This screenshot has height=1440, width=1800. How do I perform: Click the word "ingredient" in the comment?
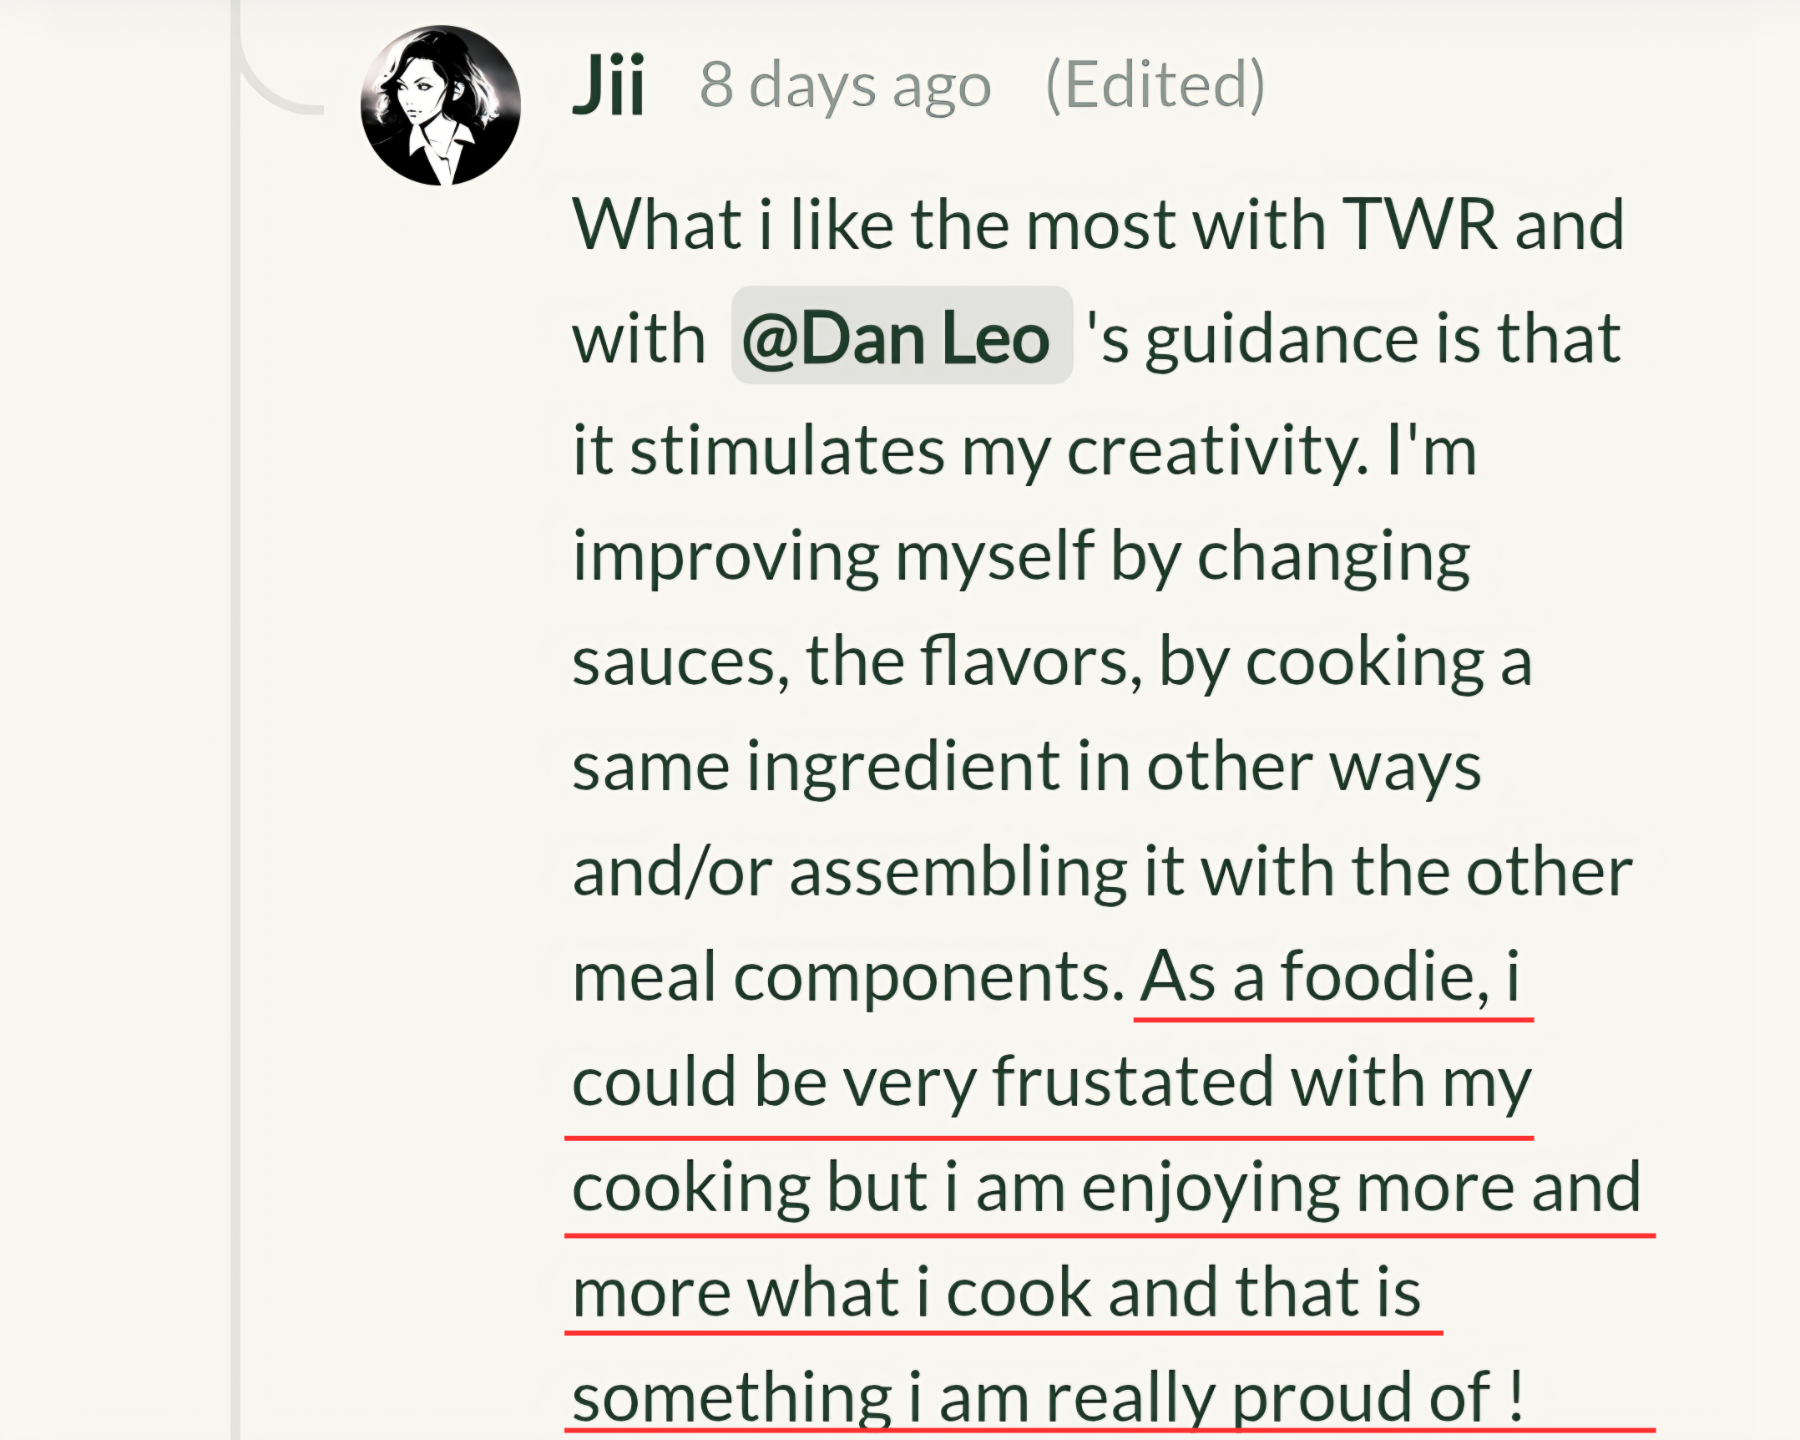[903, 767]
